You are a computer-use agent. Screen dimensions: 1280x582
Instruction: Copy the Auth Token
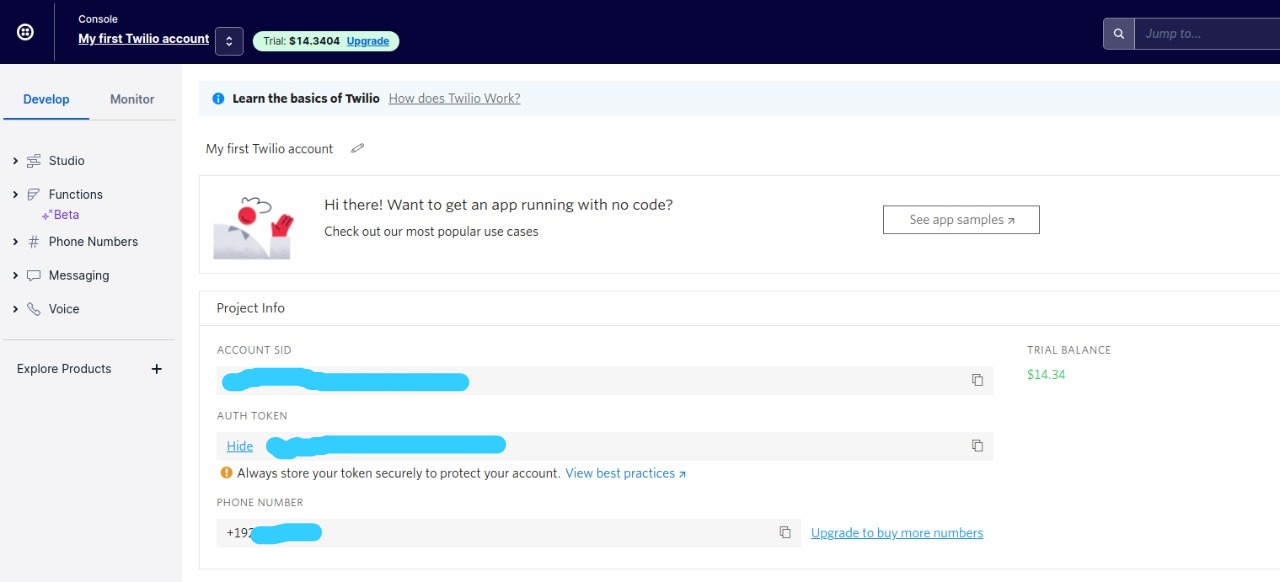[x=977, y=446]
